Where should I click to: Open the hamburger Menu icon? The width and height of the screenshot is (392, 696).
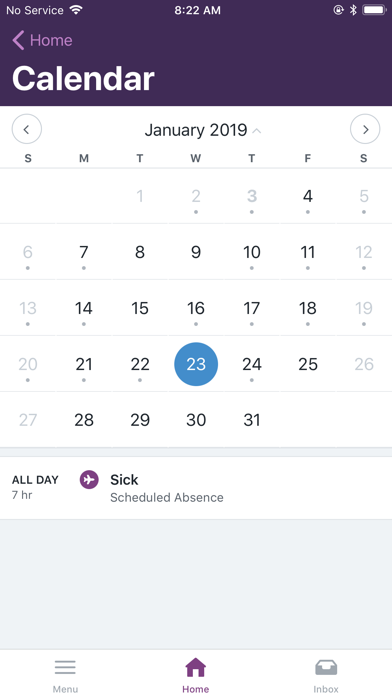point(65,667)
